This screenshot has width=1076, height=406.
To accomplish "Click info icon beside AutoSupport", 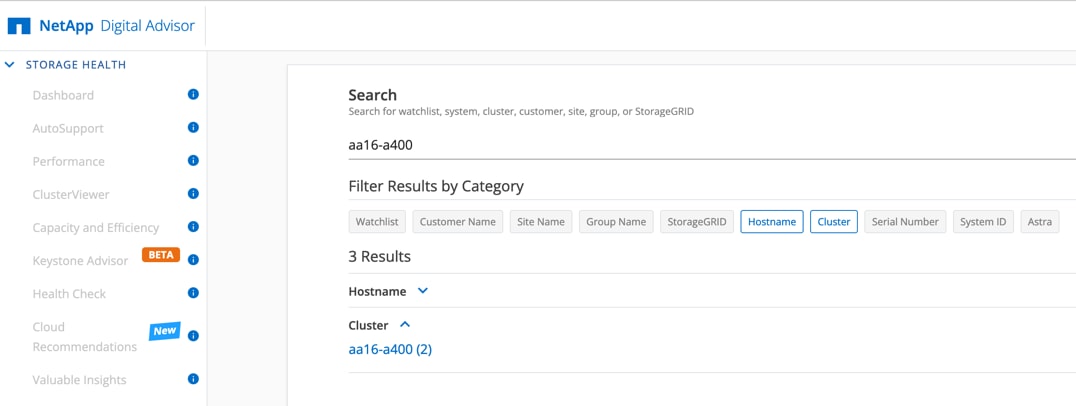I will 193,128.
